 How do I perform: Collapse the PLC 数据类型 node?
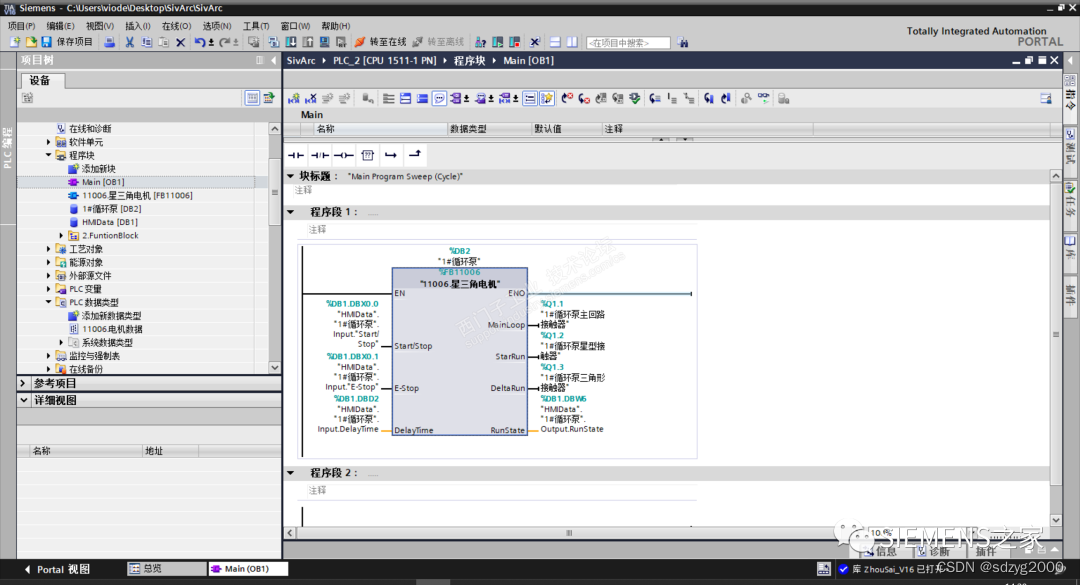tap(49, 302)
